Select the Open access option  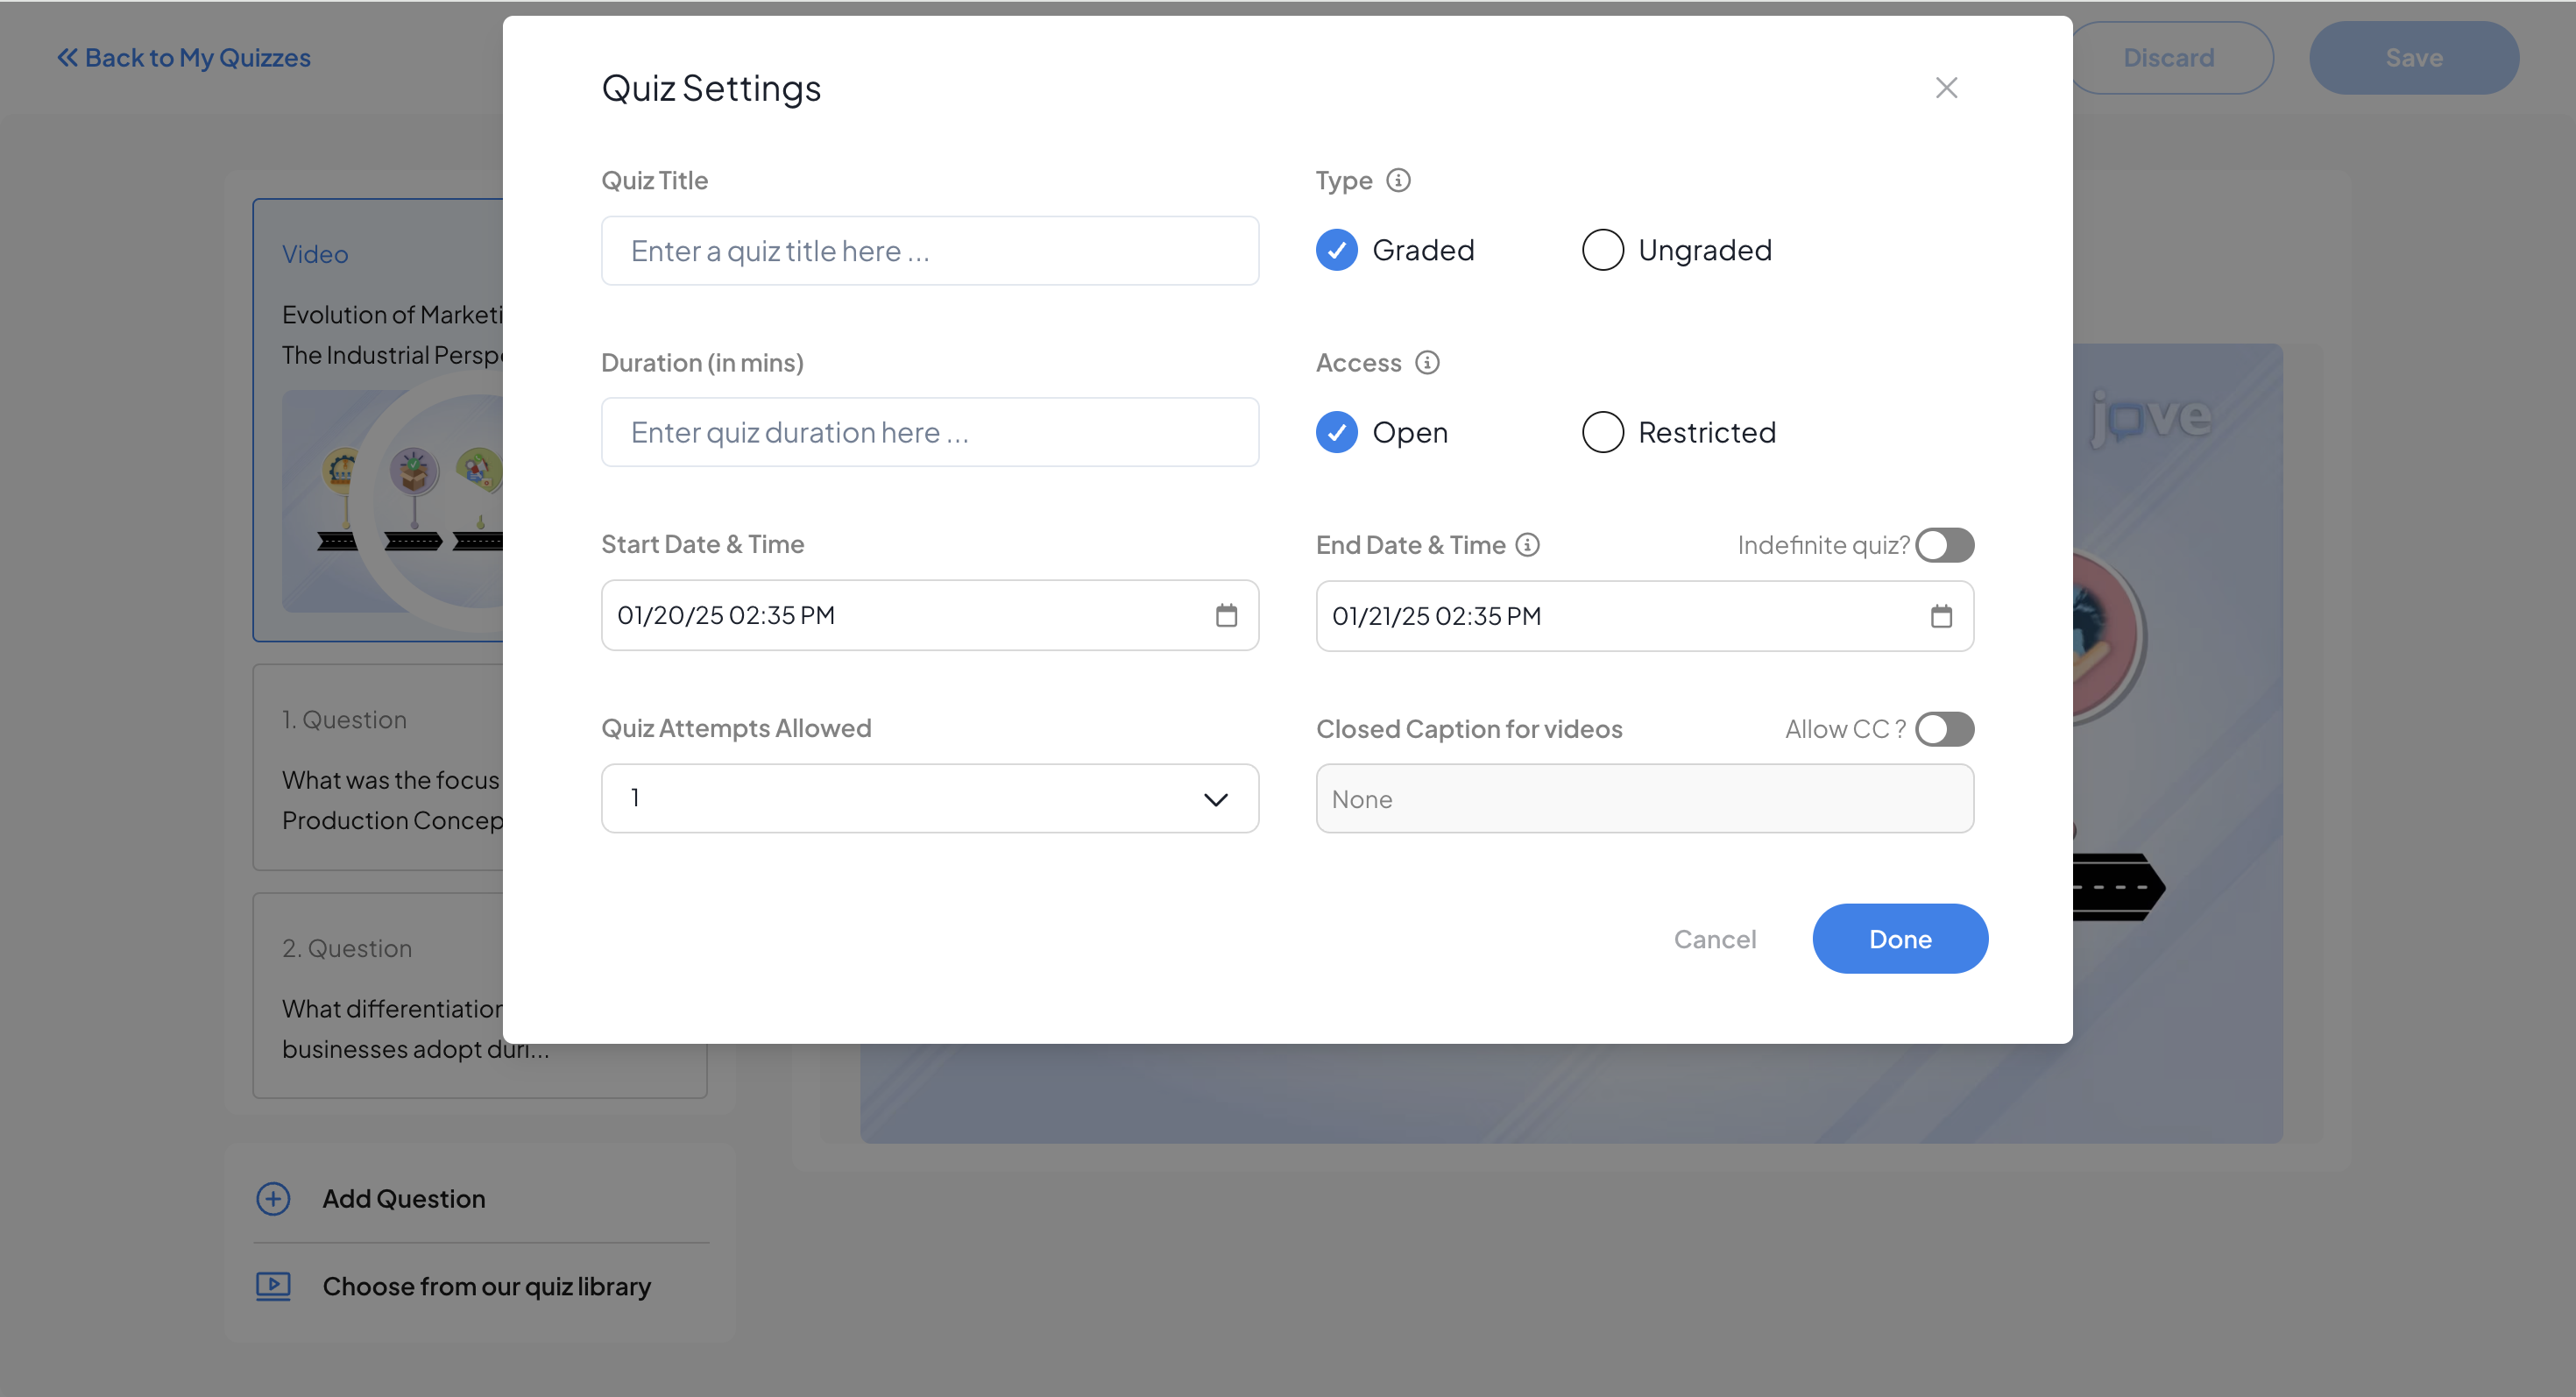click(1336, 432)
